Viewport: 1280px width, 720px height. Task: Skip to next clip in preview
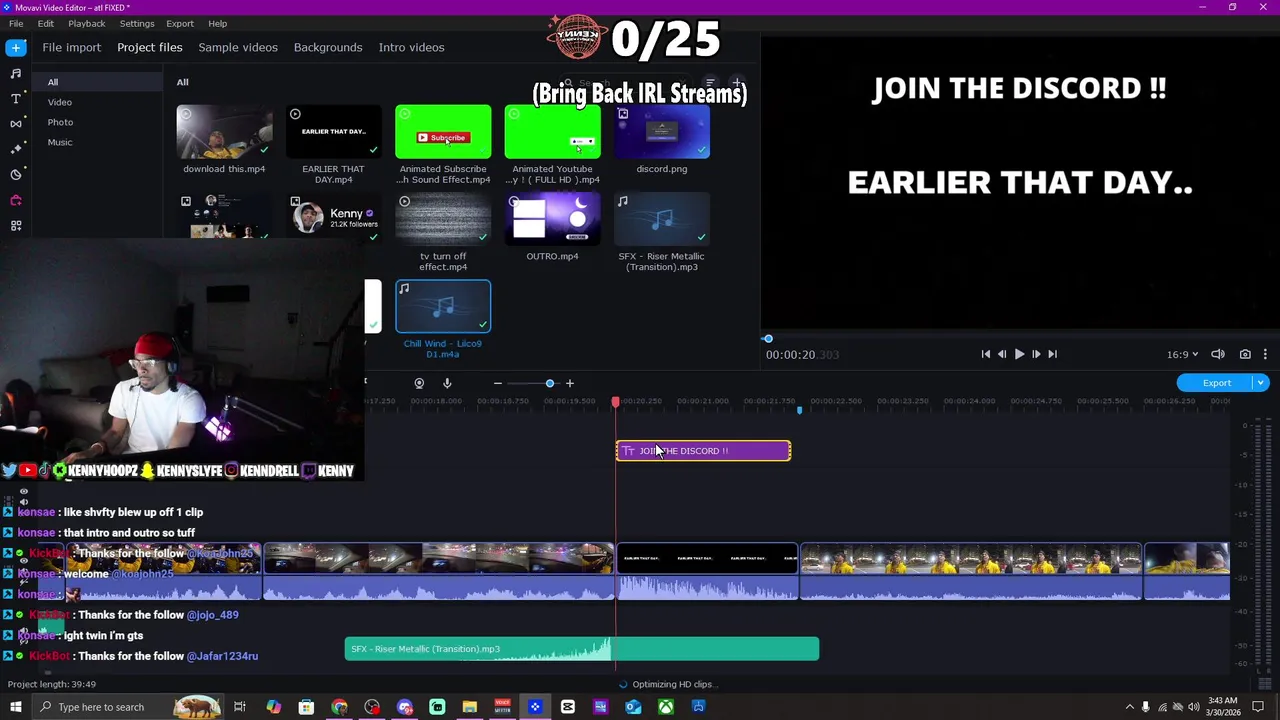point(1052,354)
